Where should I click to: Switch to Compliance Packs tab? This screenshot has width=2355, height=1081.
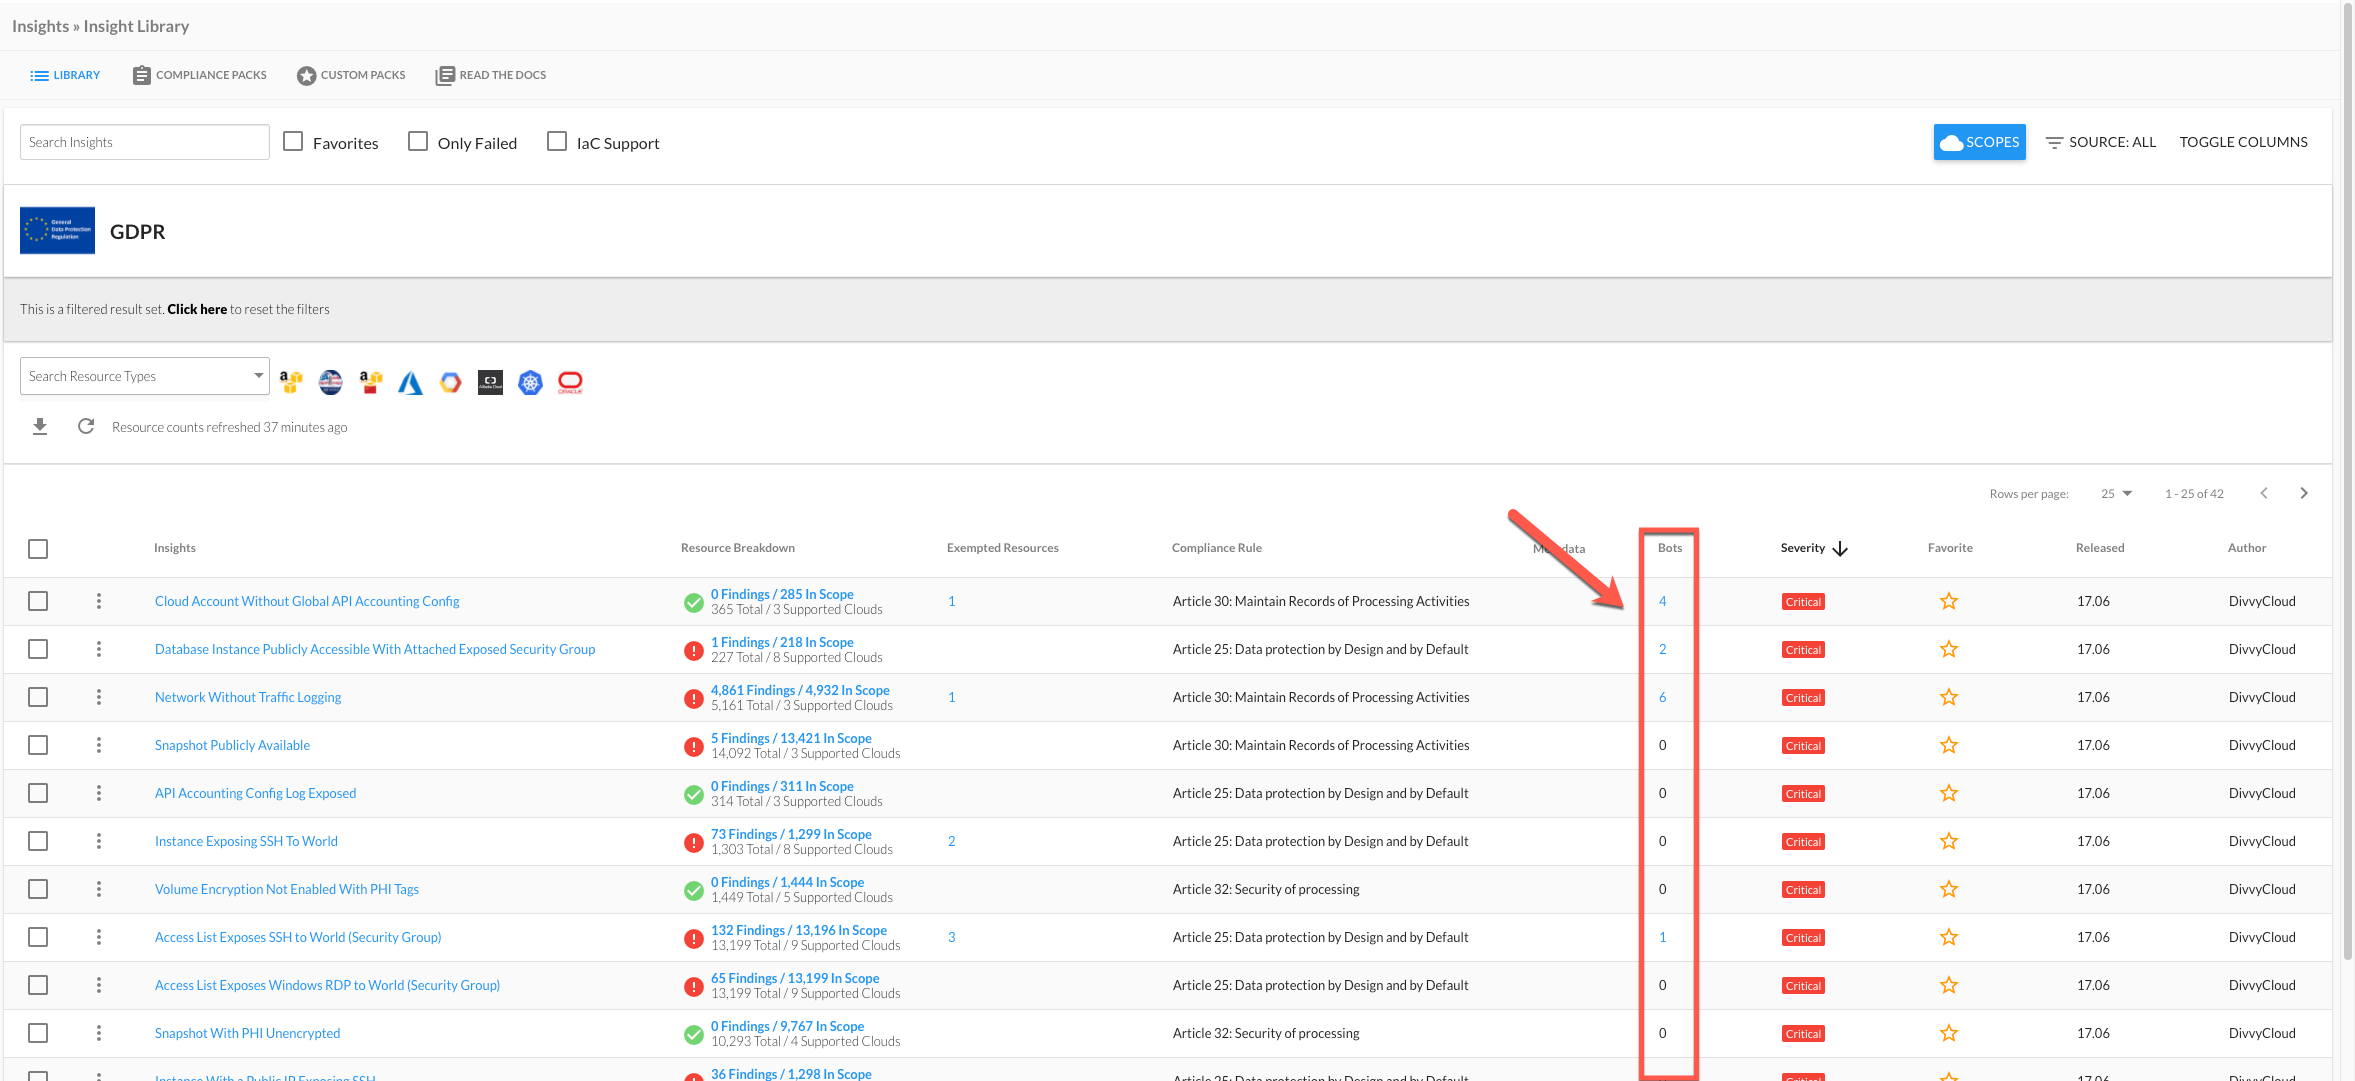click(x=200, y=75)
